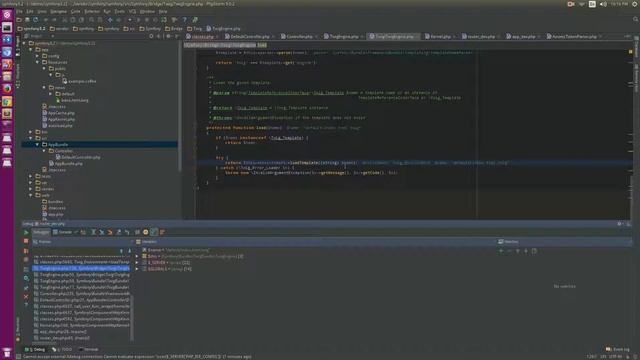
Task: Move to previous frame with up arrow
Action: pos(121,251)
